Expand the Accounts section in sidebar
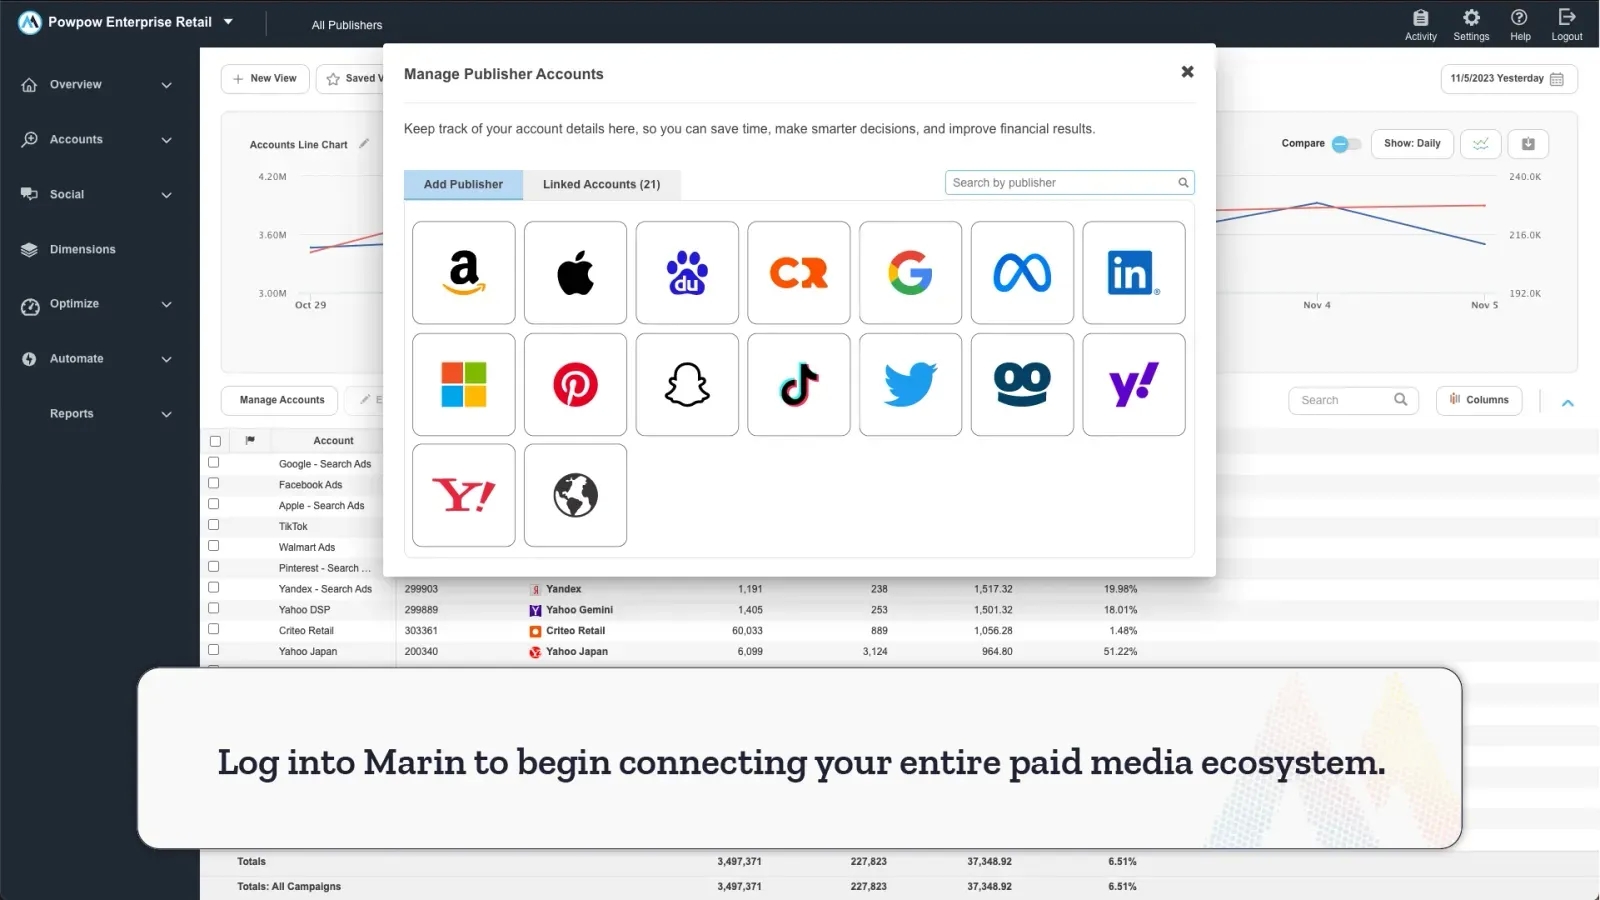 96,139
